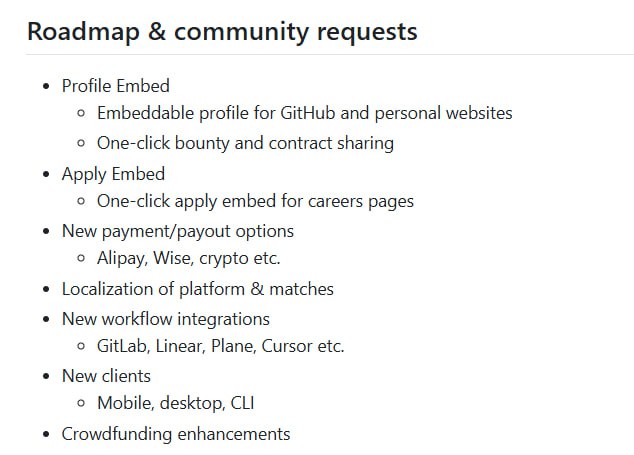Viewport: 634px width, 455px height.
Task: Click "New payment/payout options" list item
Action: tap(177, 231)
